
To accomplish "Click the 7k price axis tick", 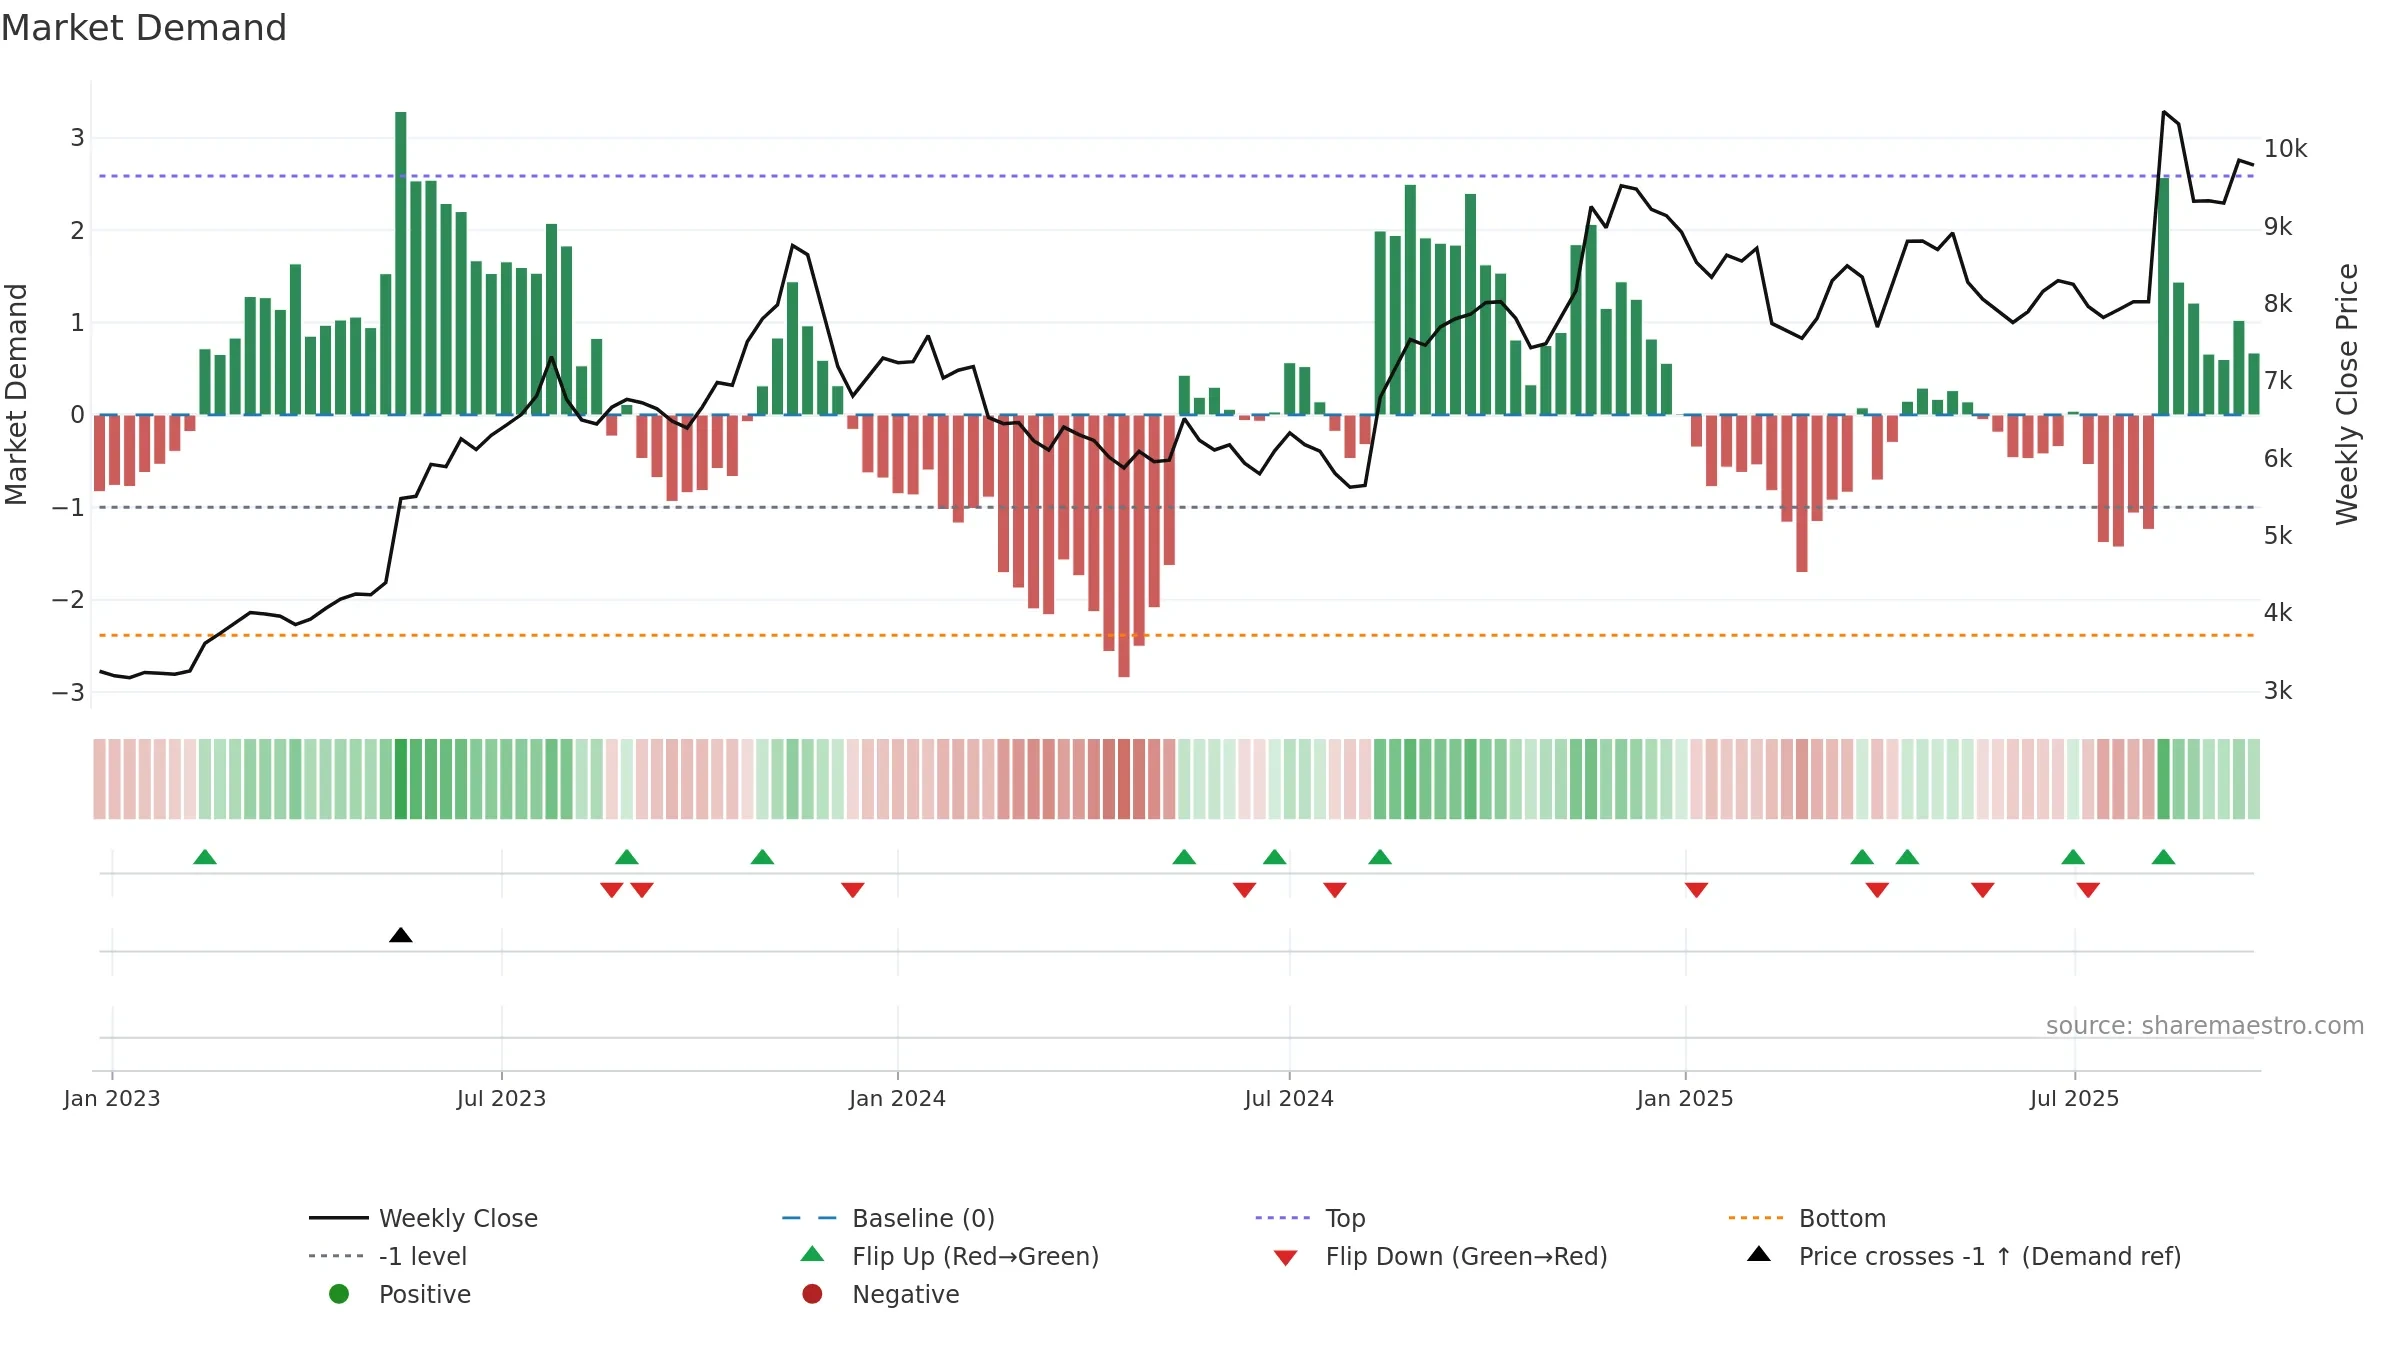I will [2278, 381].
